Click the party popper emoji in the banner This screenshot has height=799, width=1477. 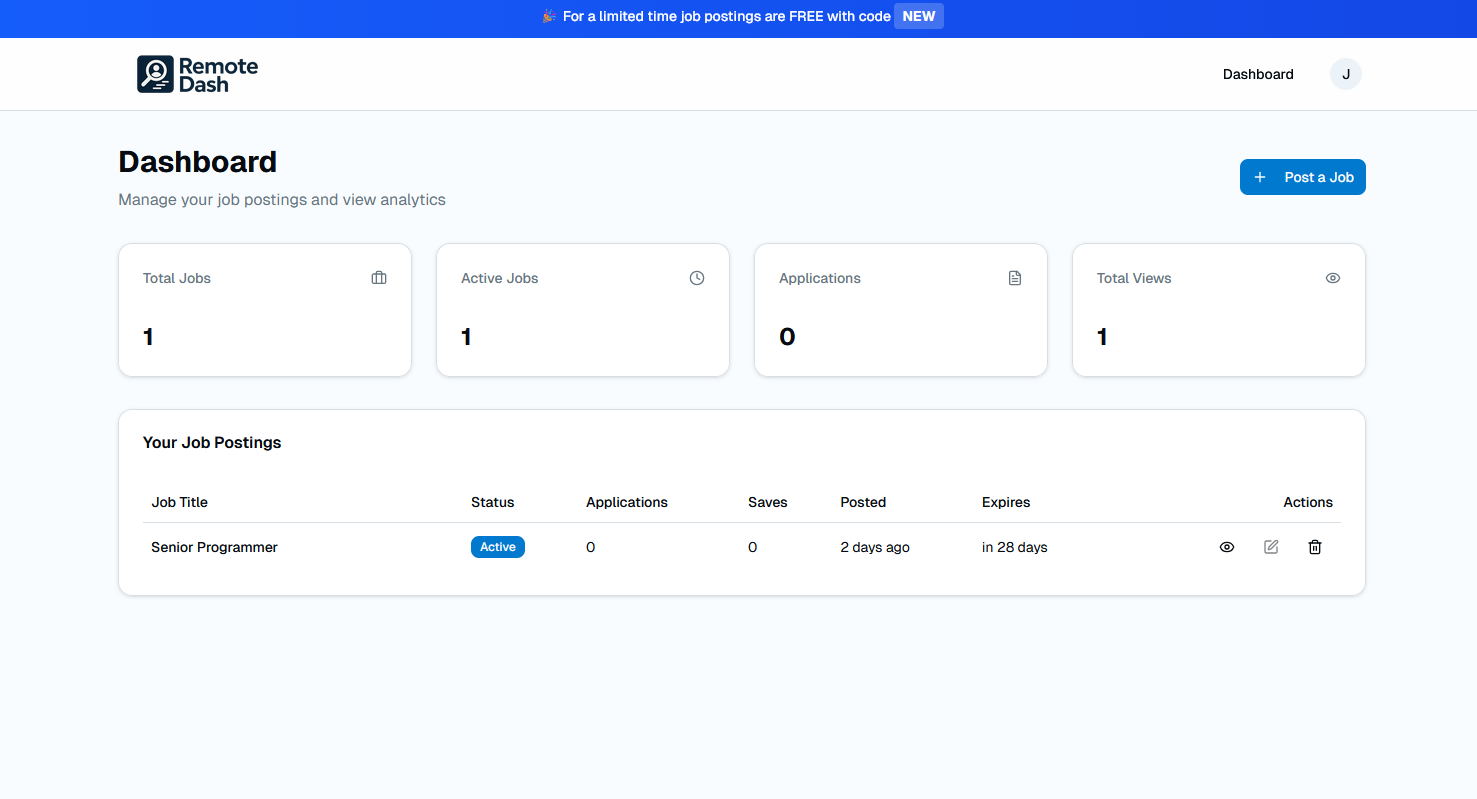point(548,16)
